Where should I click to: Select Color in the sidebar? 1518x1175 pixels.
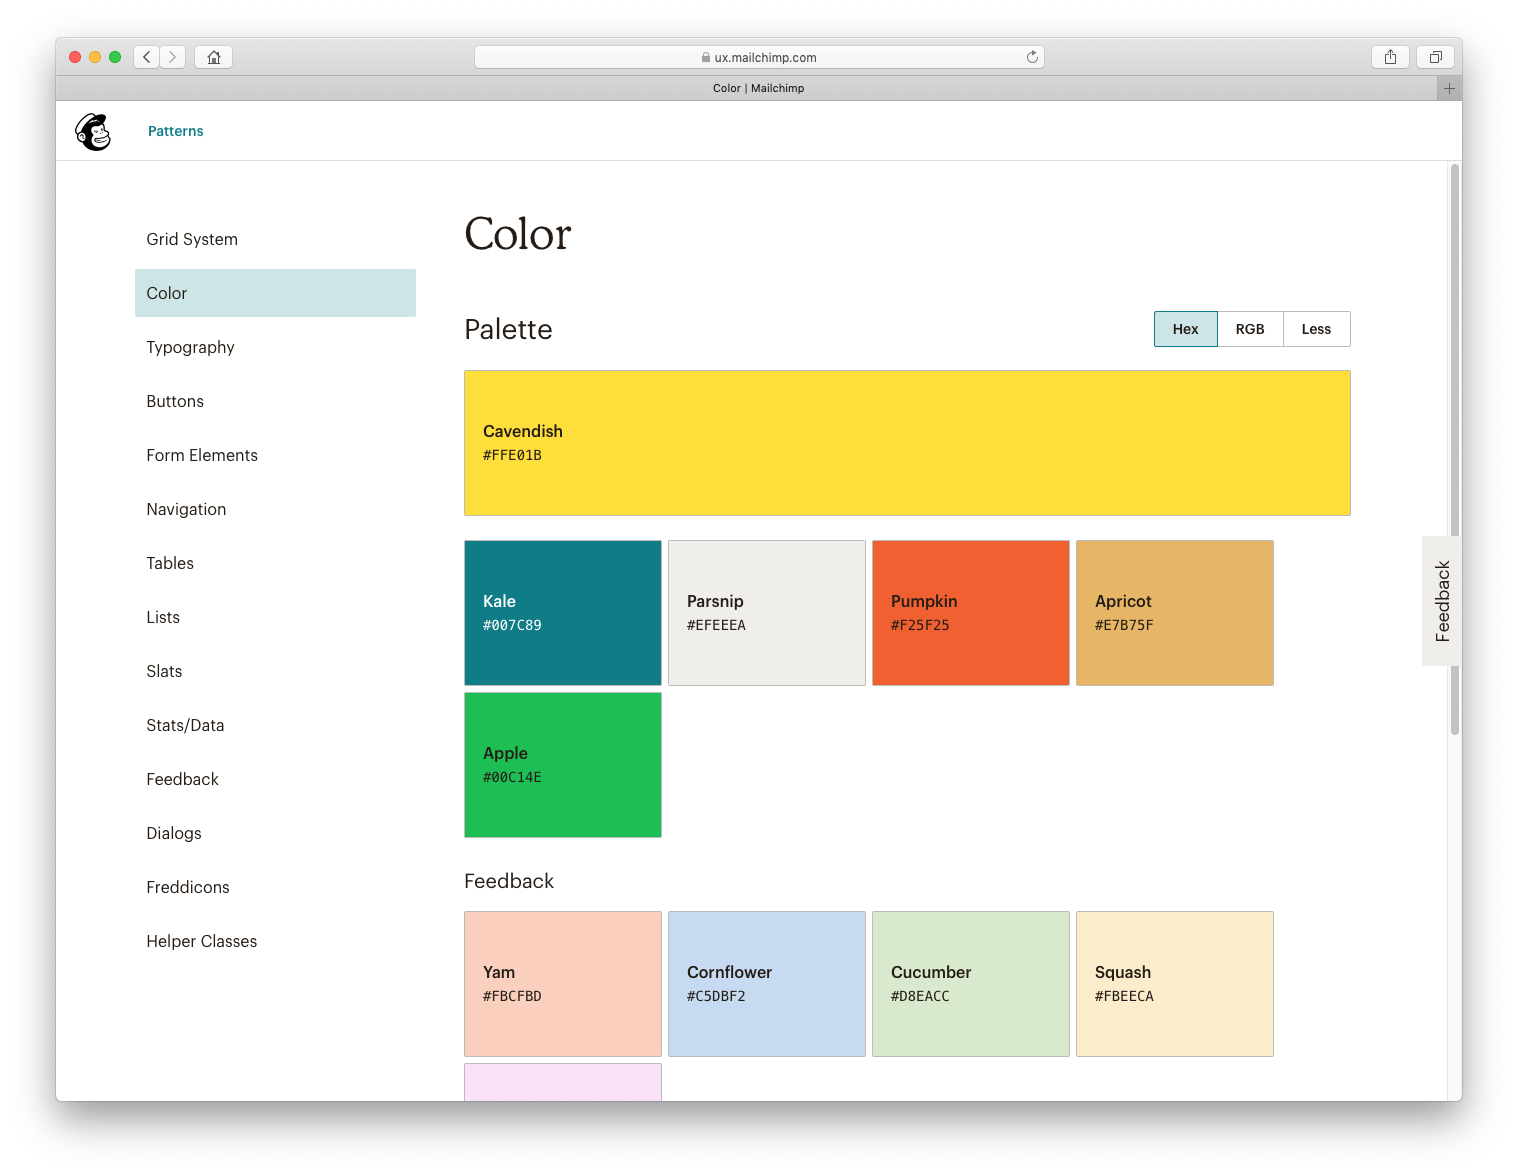[x=275, y=293]
